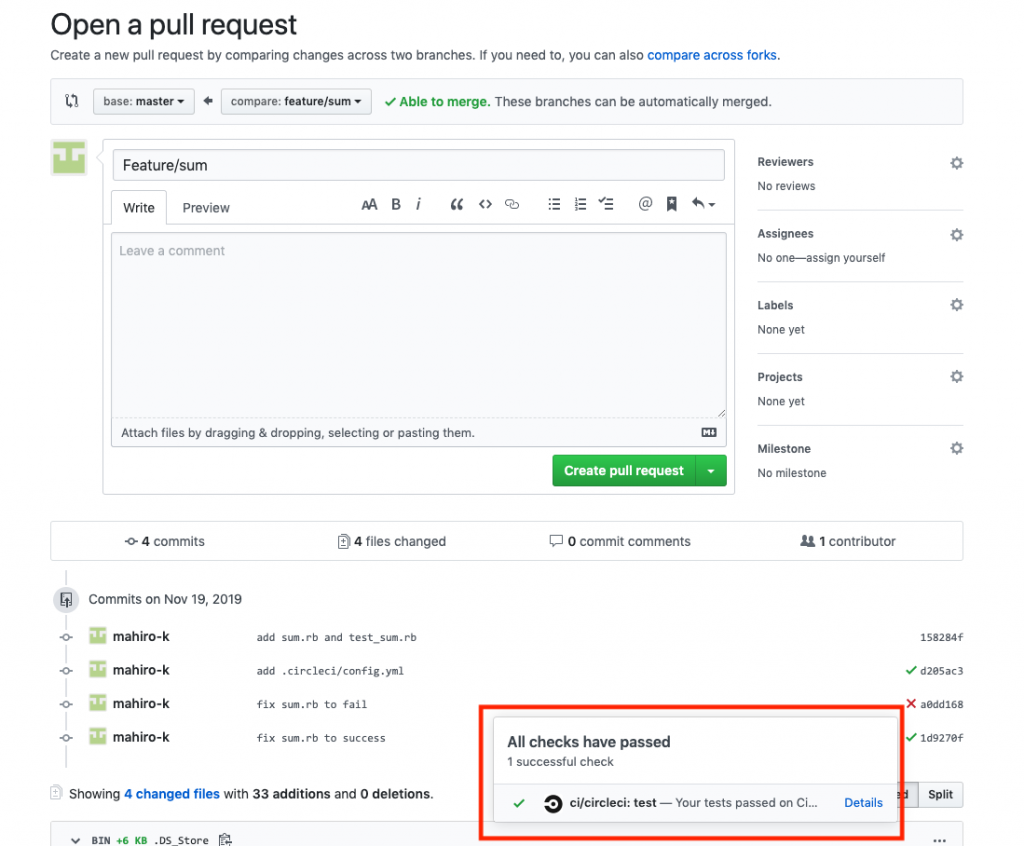This screenshot has width=1024, height=846.
Task: Toggle bold formatting in the comment toolbar
Action: tap(396, 204)
